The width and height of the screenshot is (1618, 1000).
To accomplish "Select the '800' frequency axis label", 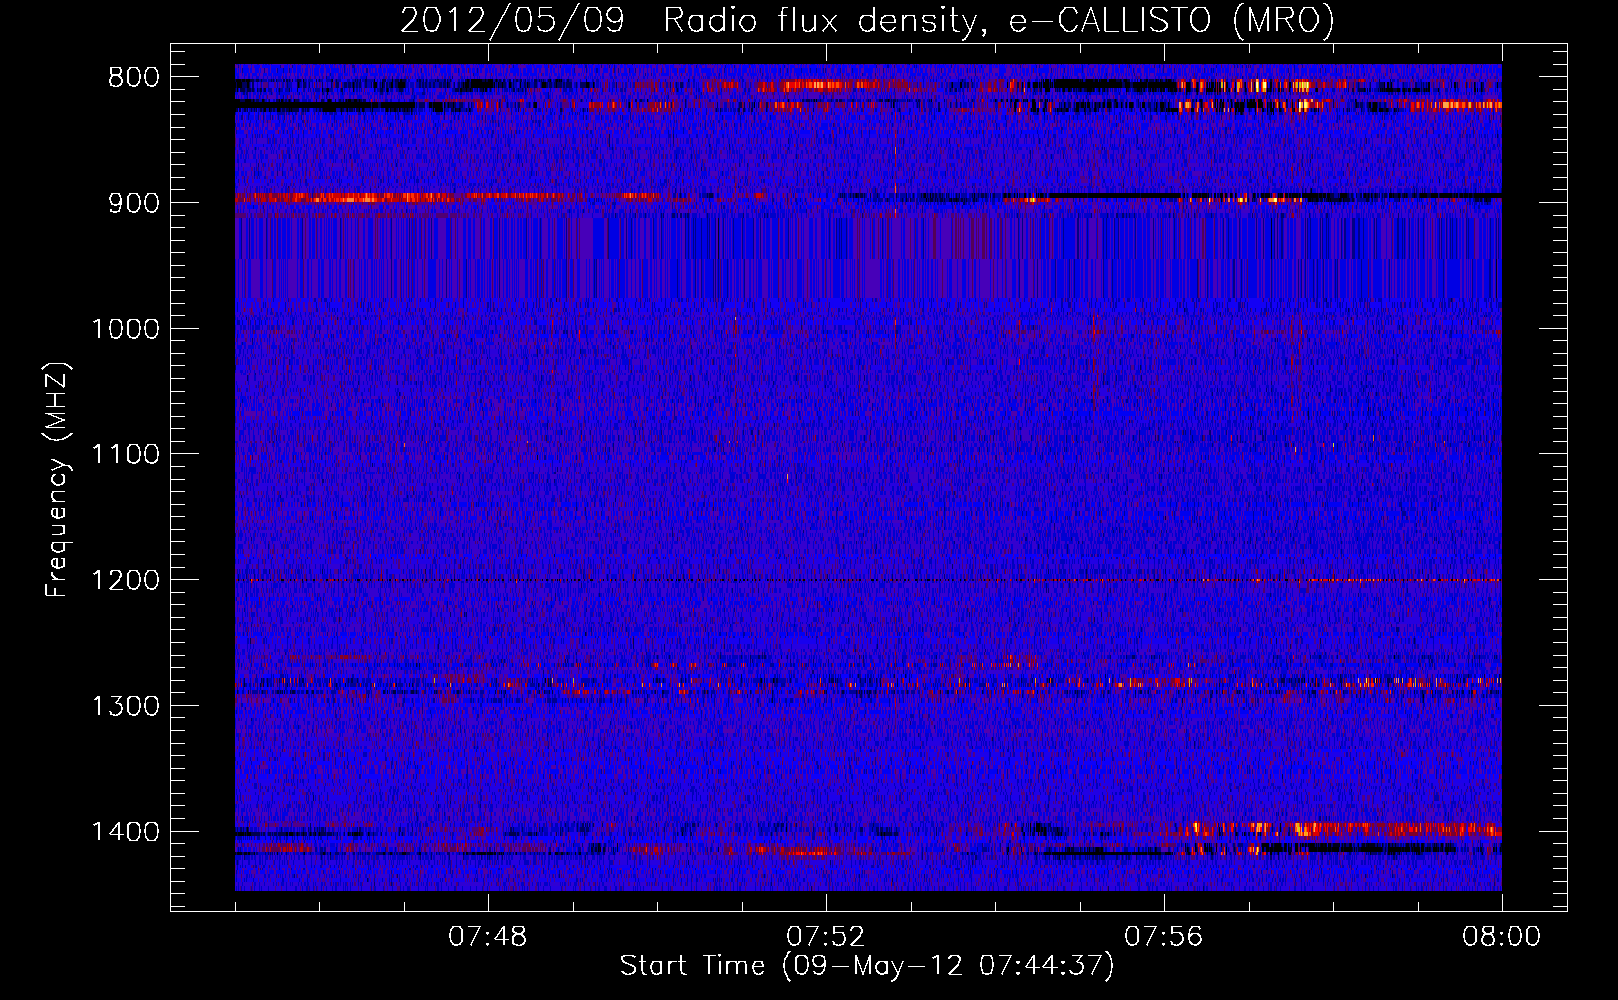I will [134, 78].
